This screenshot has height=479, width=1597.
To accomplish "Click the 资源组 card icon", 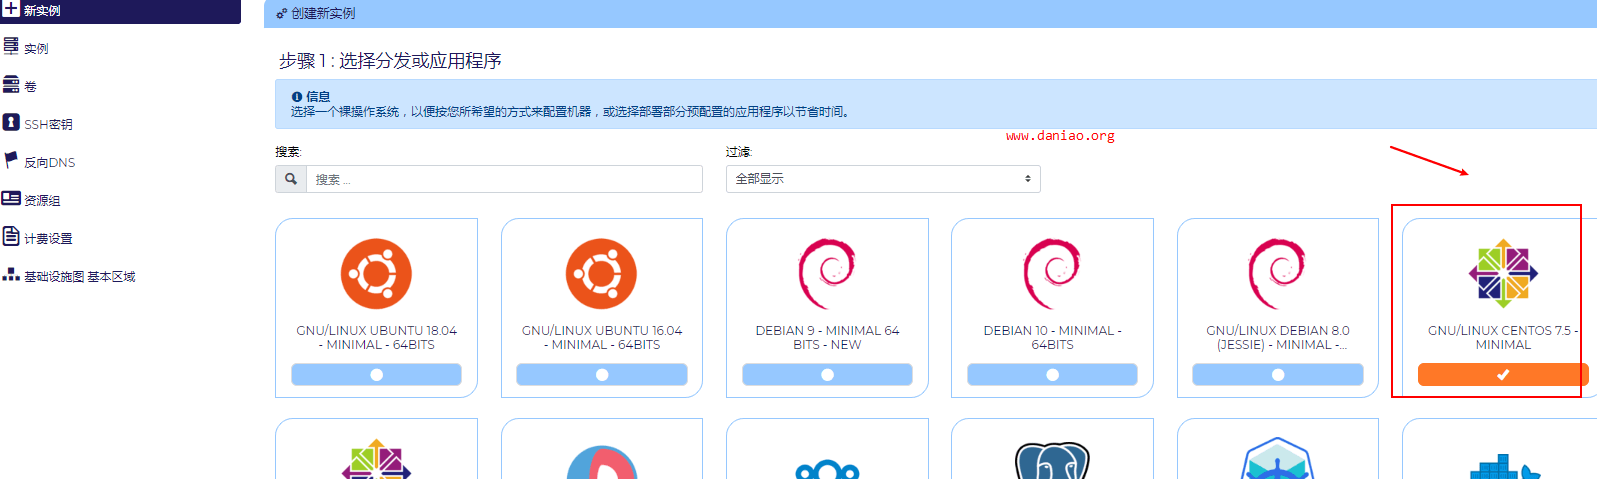I will coord(11,198).
